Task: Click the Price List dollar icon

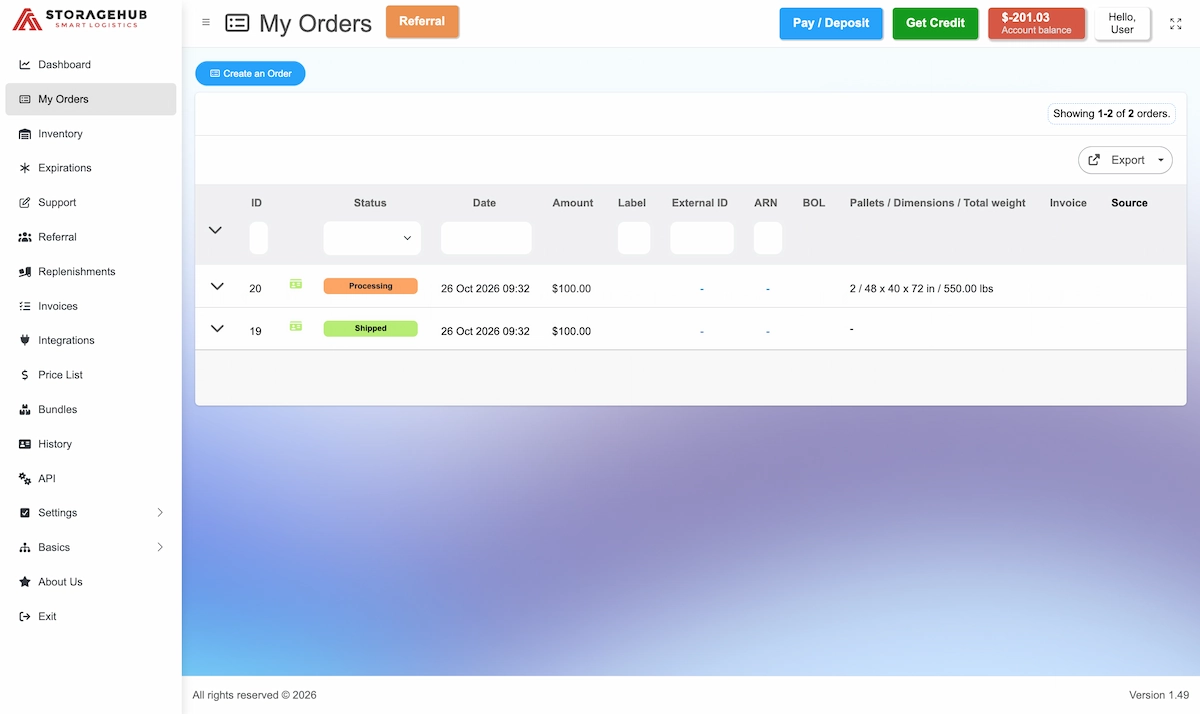Action: point(25,375)
